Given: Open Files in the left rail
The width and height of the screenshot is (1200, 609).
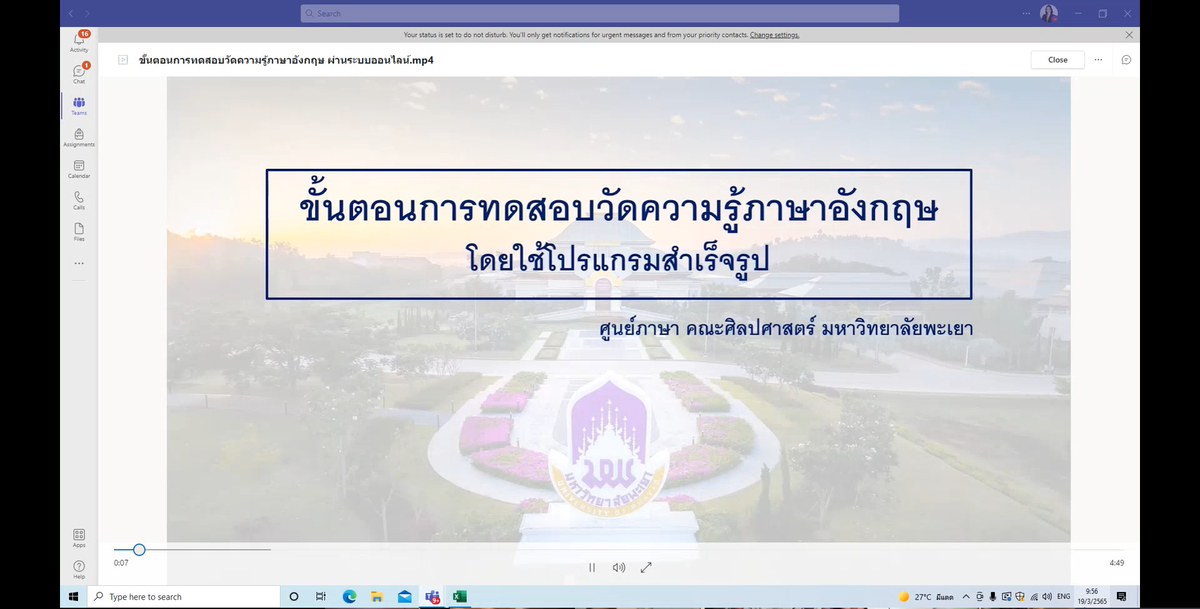Looking at the screenshot, I should pos(79,230).
